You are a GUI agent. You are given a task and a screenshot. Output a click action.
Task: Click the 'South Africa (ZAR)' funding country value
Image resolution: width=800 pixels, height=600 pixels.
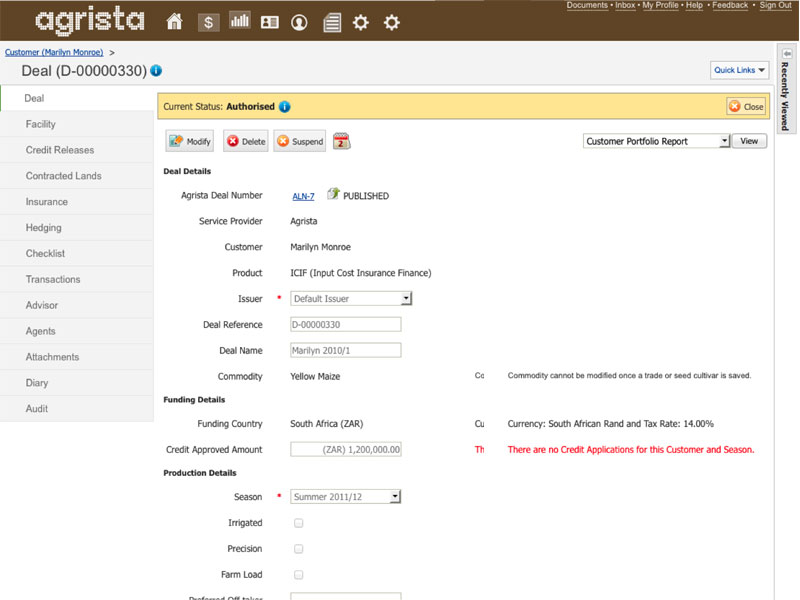click(x=327, y=424)
